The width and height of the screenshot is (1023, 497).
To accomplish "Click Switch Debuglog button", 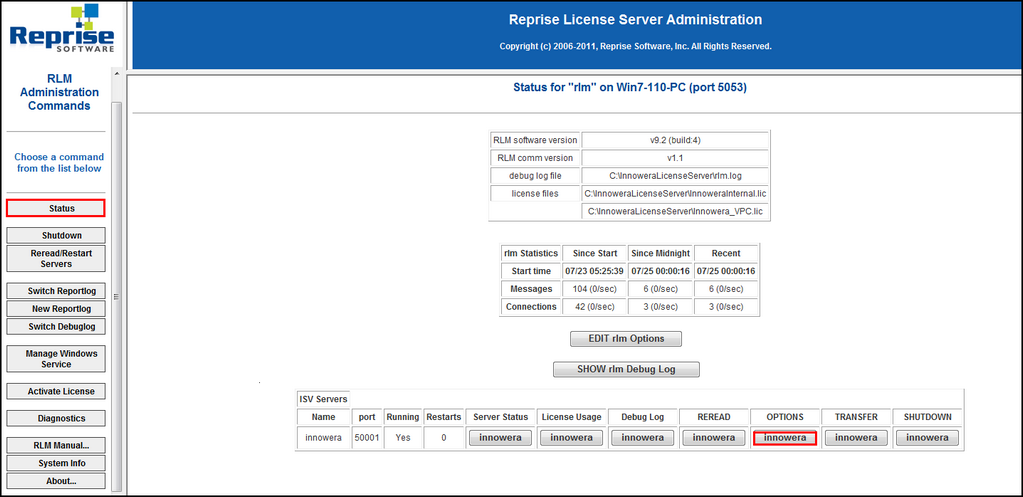I will click(x=55, y=326).
